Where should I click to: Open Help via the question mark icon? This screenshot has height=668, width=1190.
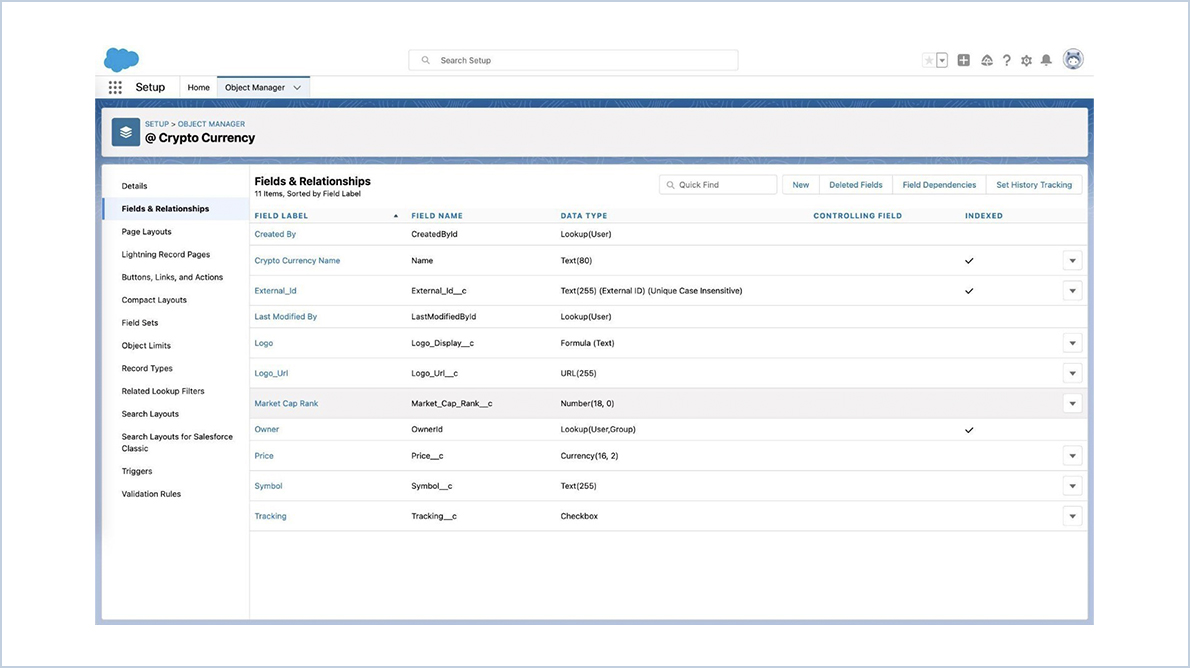click(x=1006, y=60)
